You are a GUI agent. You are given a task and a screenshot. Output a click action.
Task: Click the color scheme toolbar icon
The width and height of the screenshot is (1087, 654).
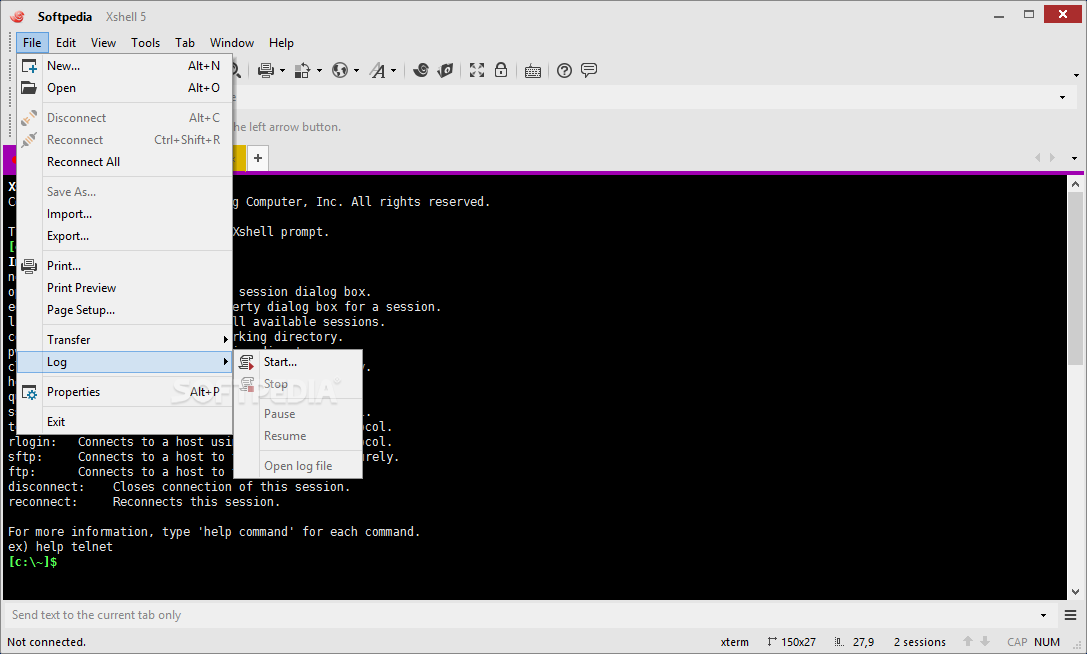[302, 70]
